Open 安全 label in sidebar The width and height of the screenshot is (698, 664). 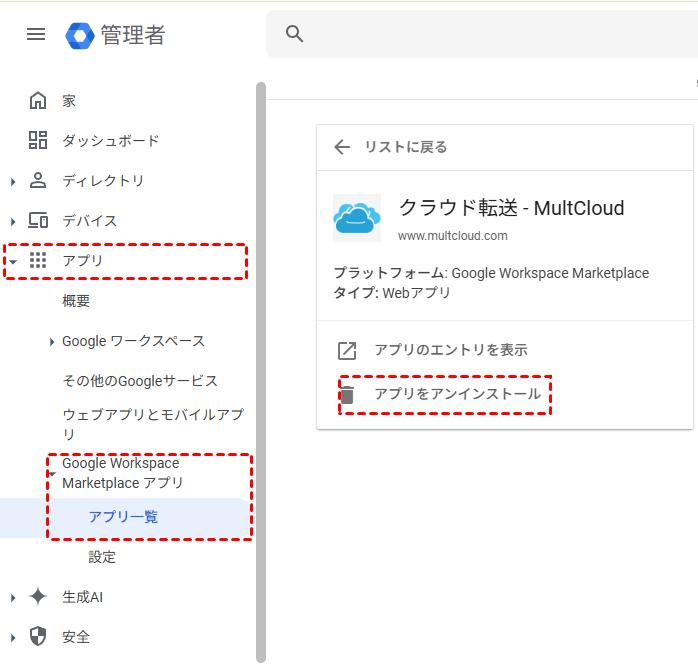(76, 637)
